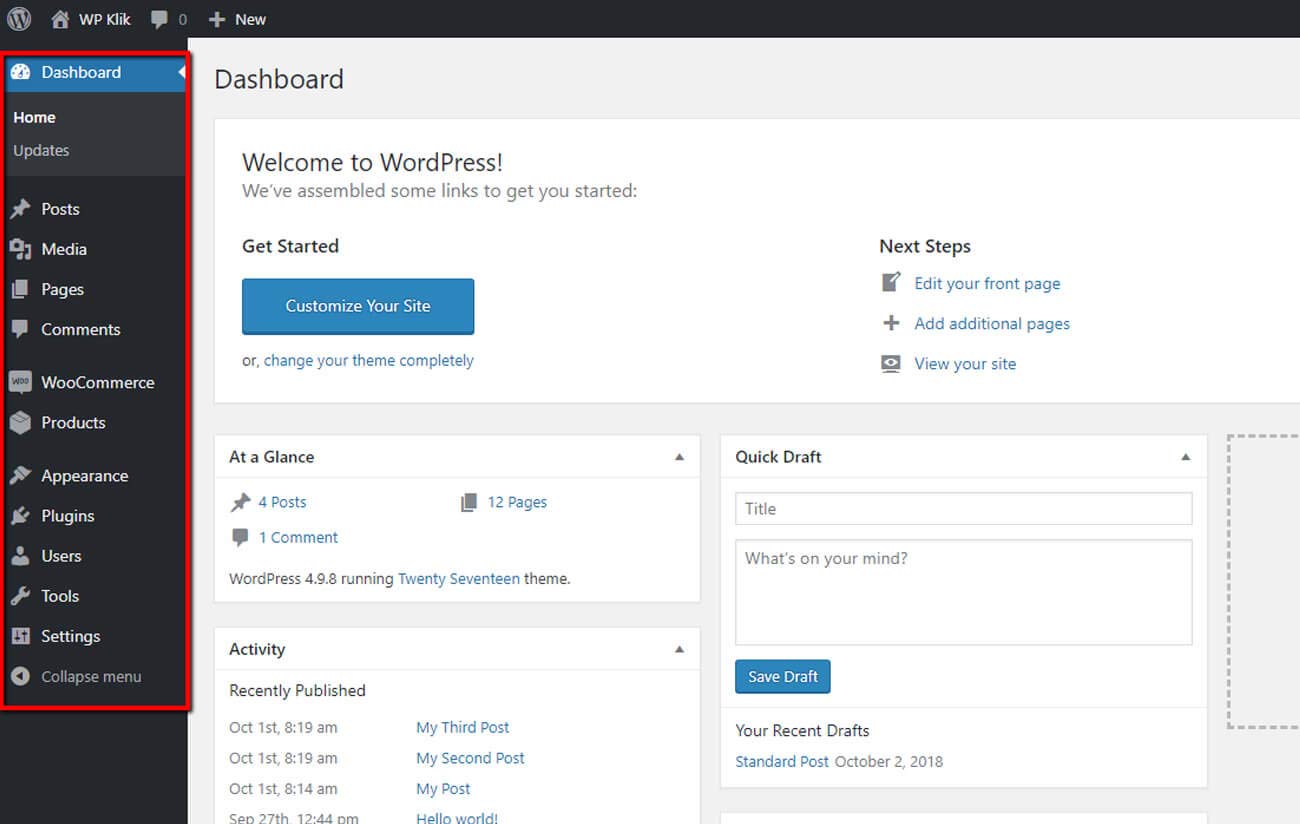Open Edit your front page link
1300x824 pixels.
[x=987, y=284]
